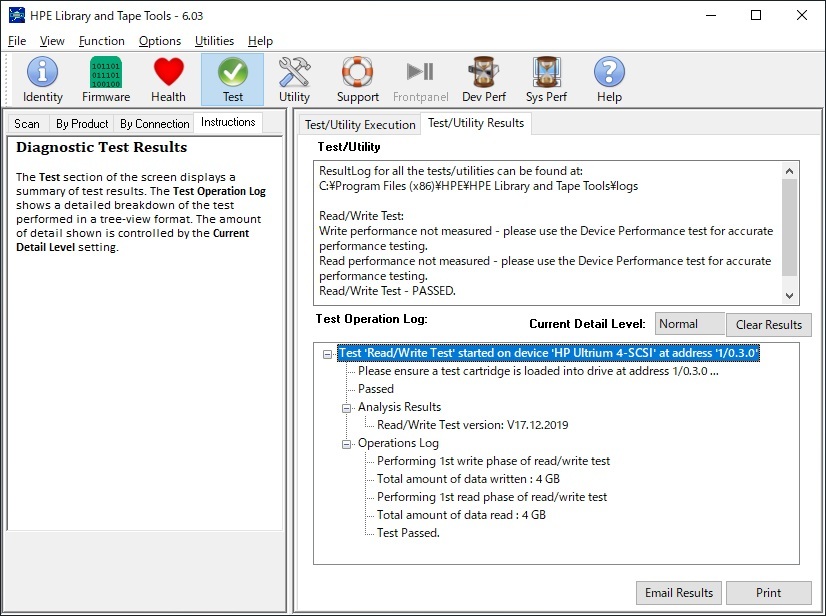Switch to the By Connection tab
This screenshot has height=616, width=826.
tap(154, 124)
